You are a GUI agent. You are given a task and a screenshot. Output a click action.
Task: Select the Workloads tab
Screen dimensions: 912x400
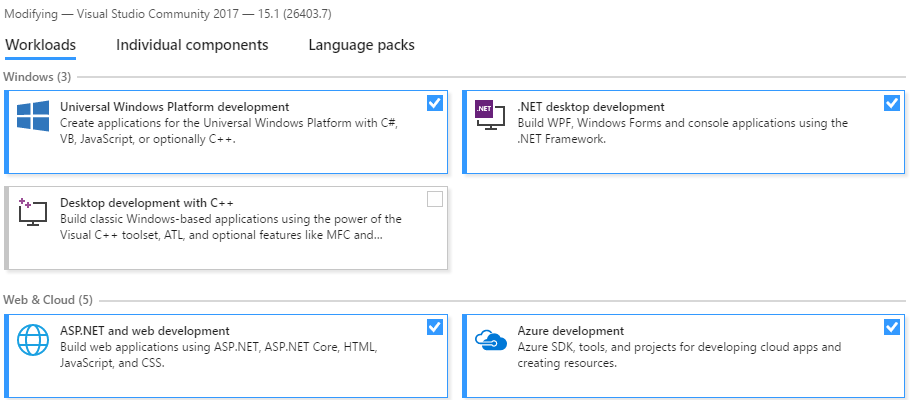coord(41,45)
